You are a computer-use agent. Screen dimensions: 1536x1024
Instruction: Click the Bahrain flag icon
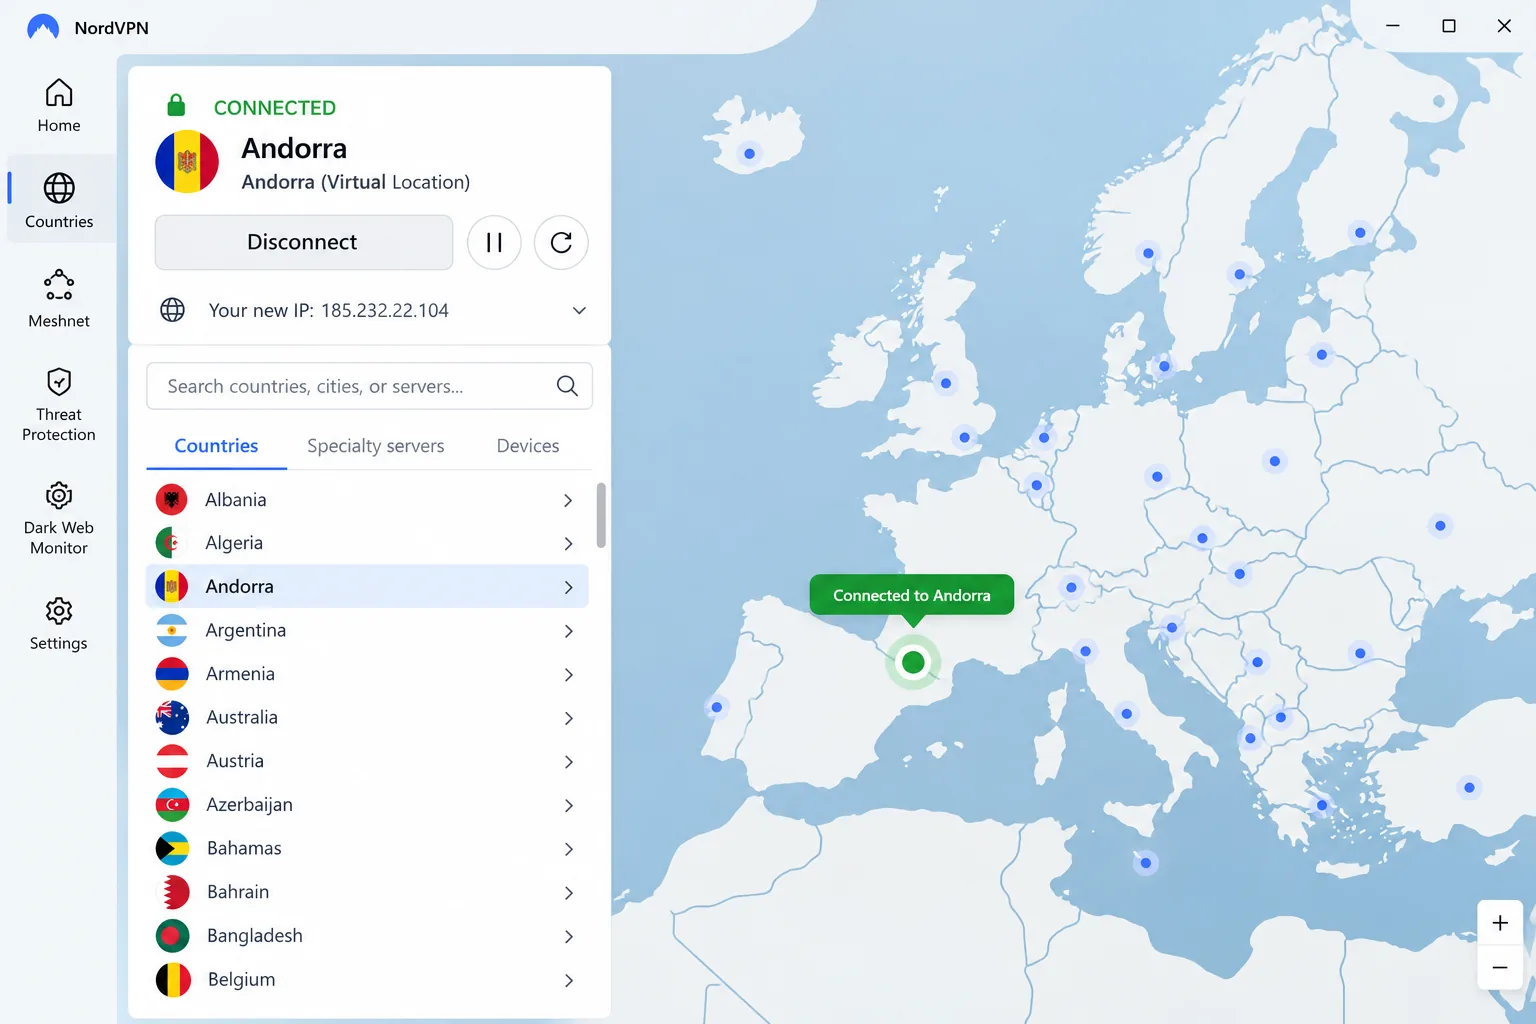coord(172,892)
